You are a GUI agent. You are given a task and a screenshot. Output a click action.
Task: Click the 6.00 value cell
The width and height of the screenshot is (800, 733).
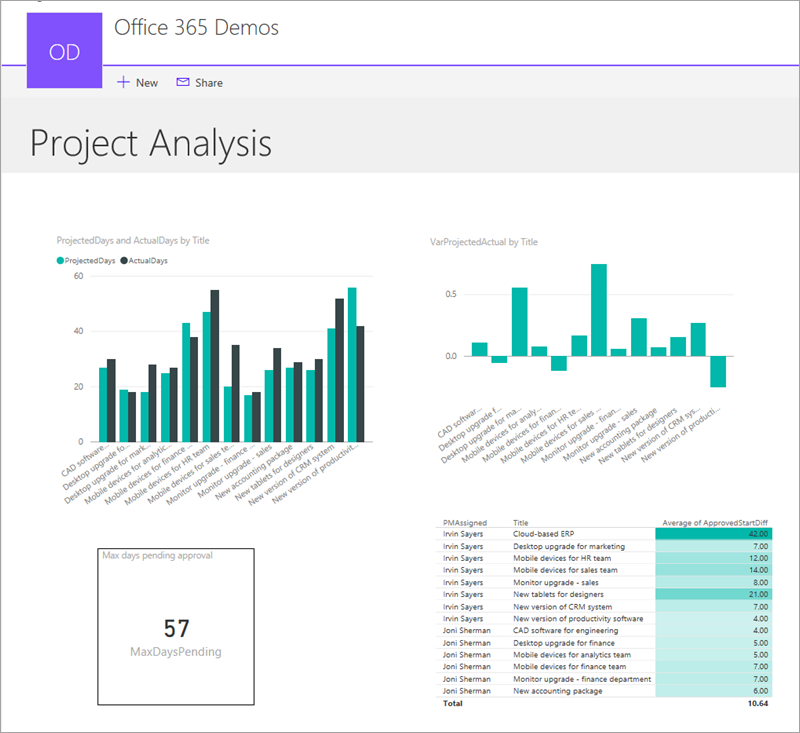pyautogui.click(x=714, y=691)
